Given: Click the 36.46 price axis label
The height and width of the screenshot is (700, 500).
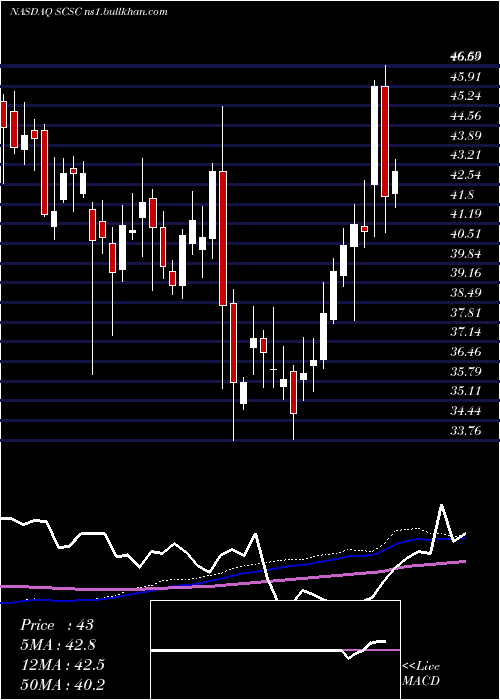Looking at the screenshot, I should [x=466, y=352].
